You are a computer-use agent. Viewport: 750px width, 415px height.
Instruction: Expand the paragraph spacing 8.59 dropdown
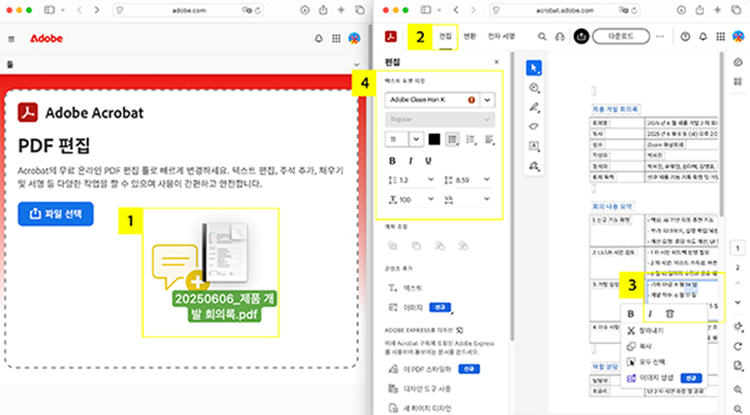point(486,180)
